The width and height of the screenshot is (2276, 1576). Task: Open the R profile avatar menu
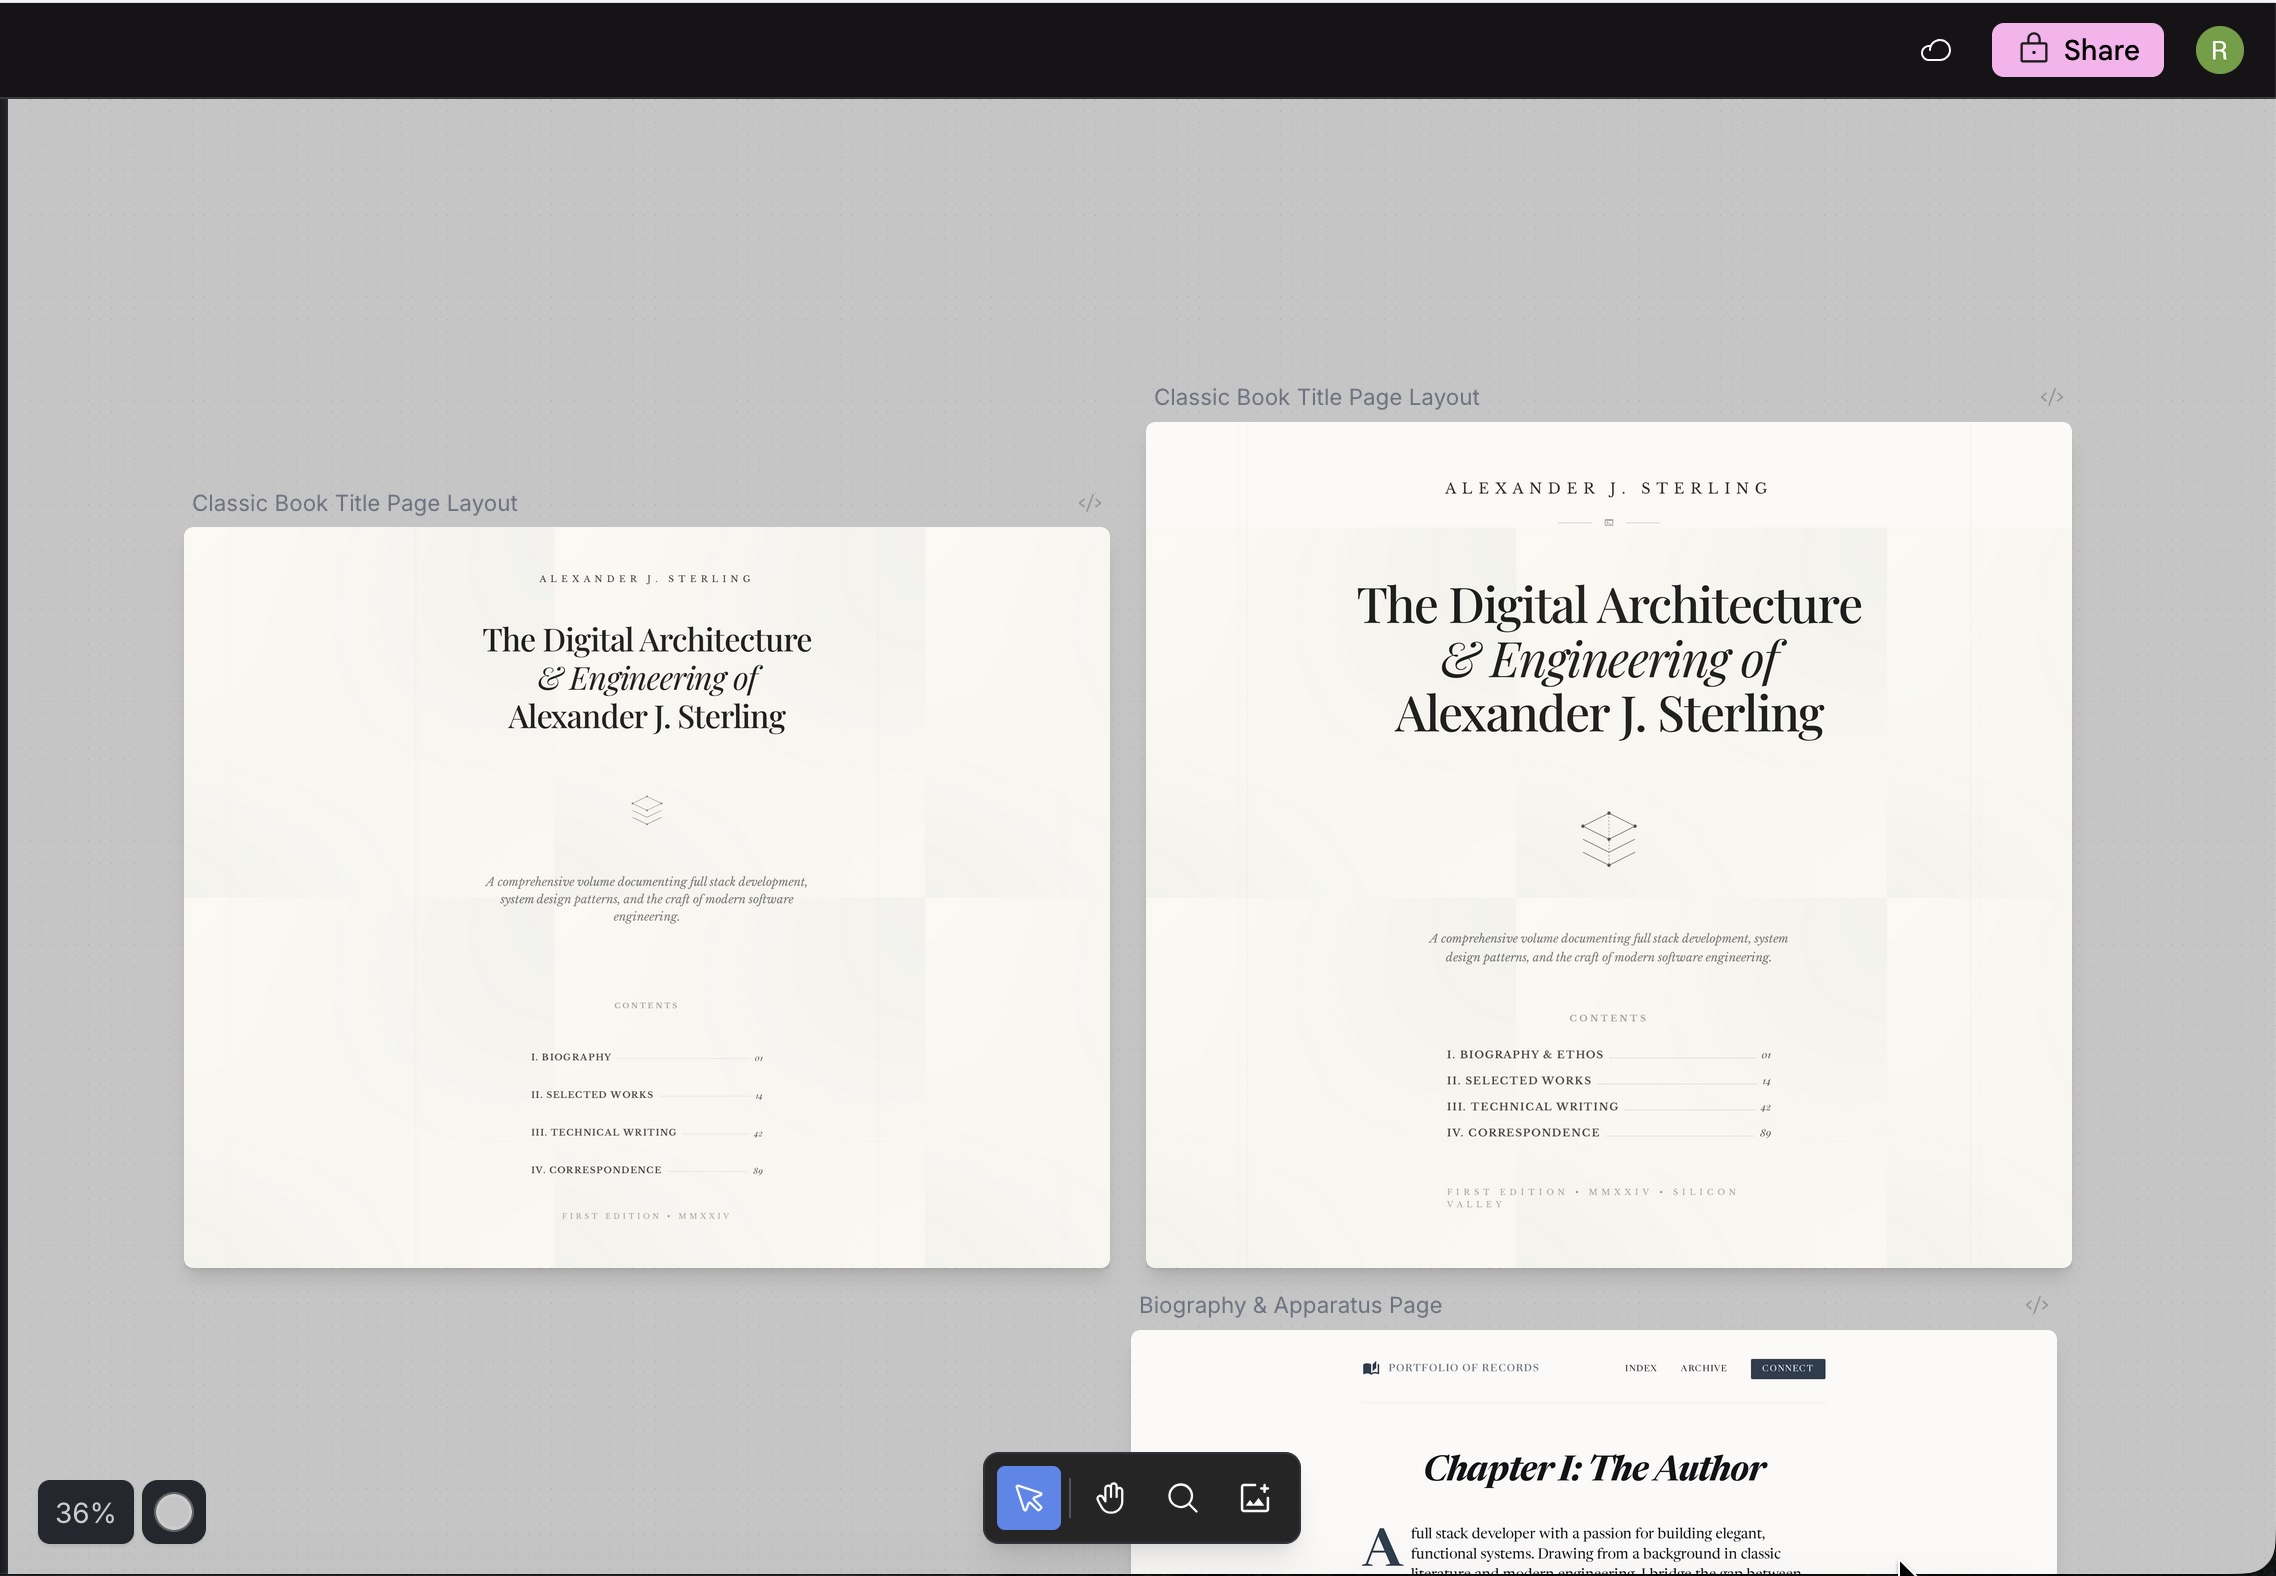[x=2219, y=49]
